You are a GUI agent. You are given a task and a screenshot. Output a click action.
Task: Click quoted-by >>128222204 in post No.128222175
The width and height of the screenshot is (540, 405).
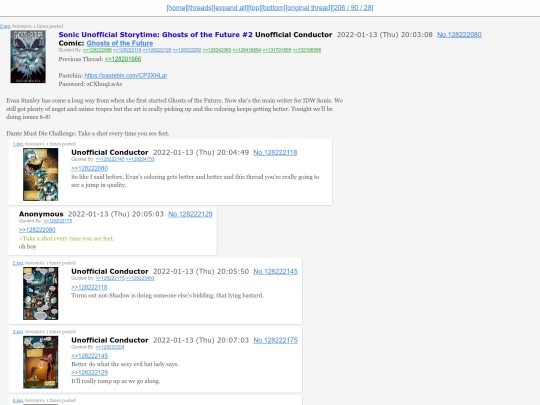[x=110, y=347]
